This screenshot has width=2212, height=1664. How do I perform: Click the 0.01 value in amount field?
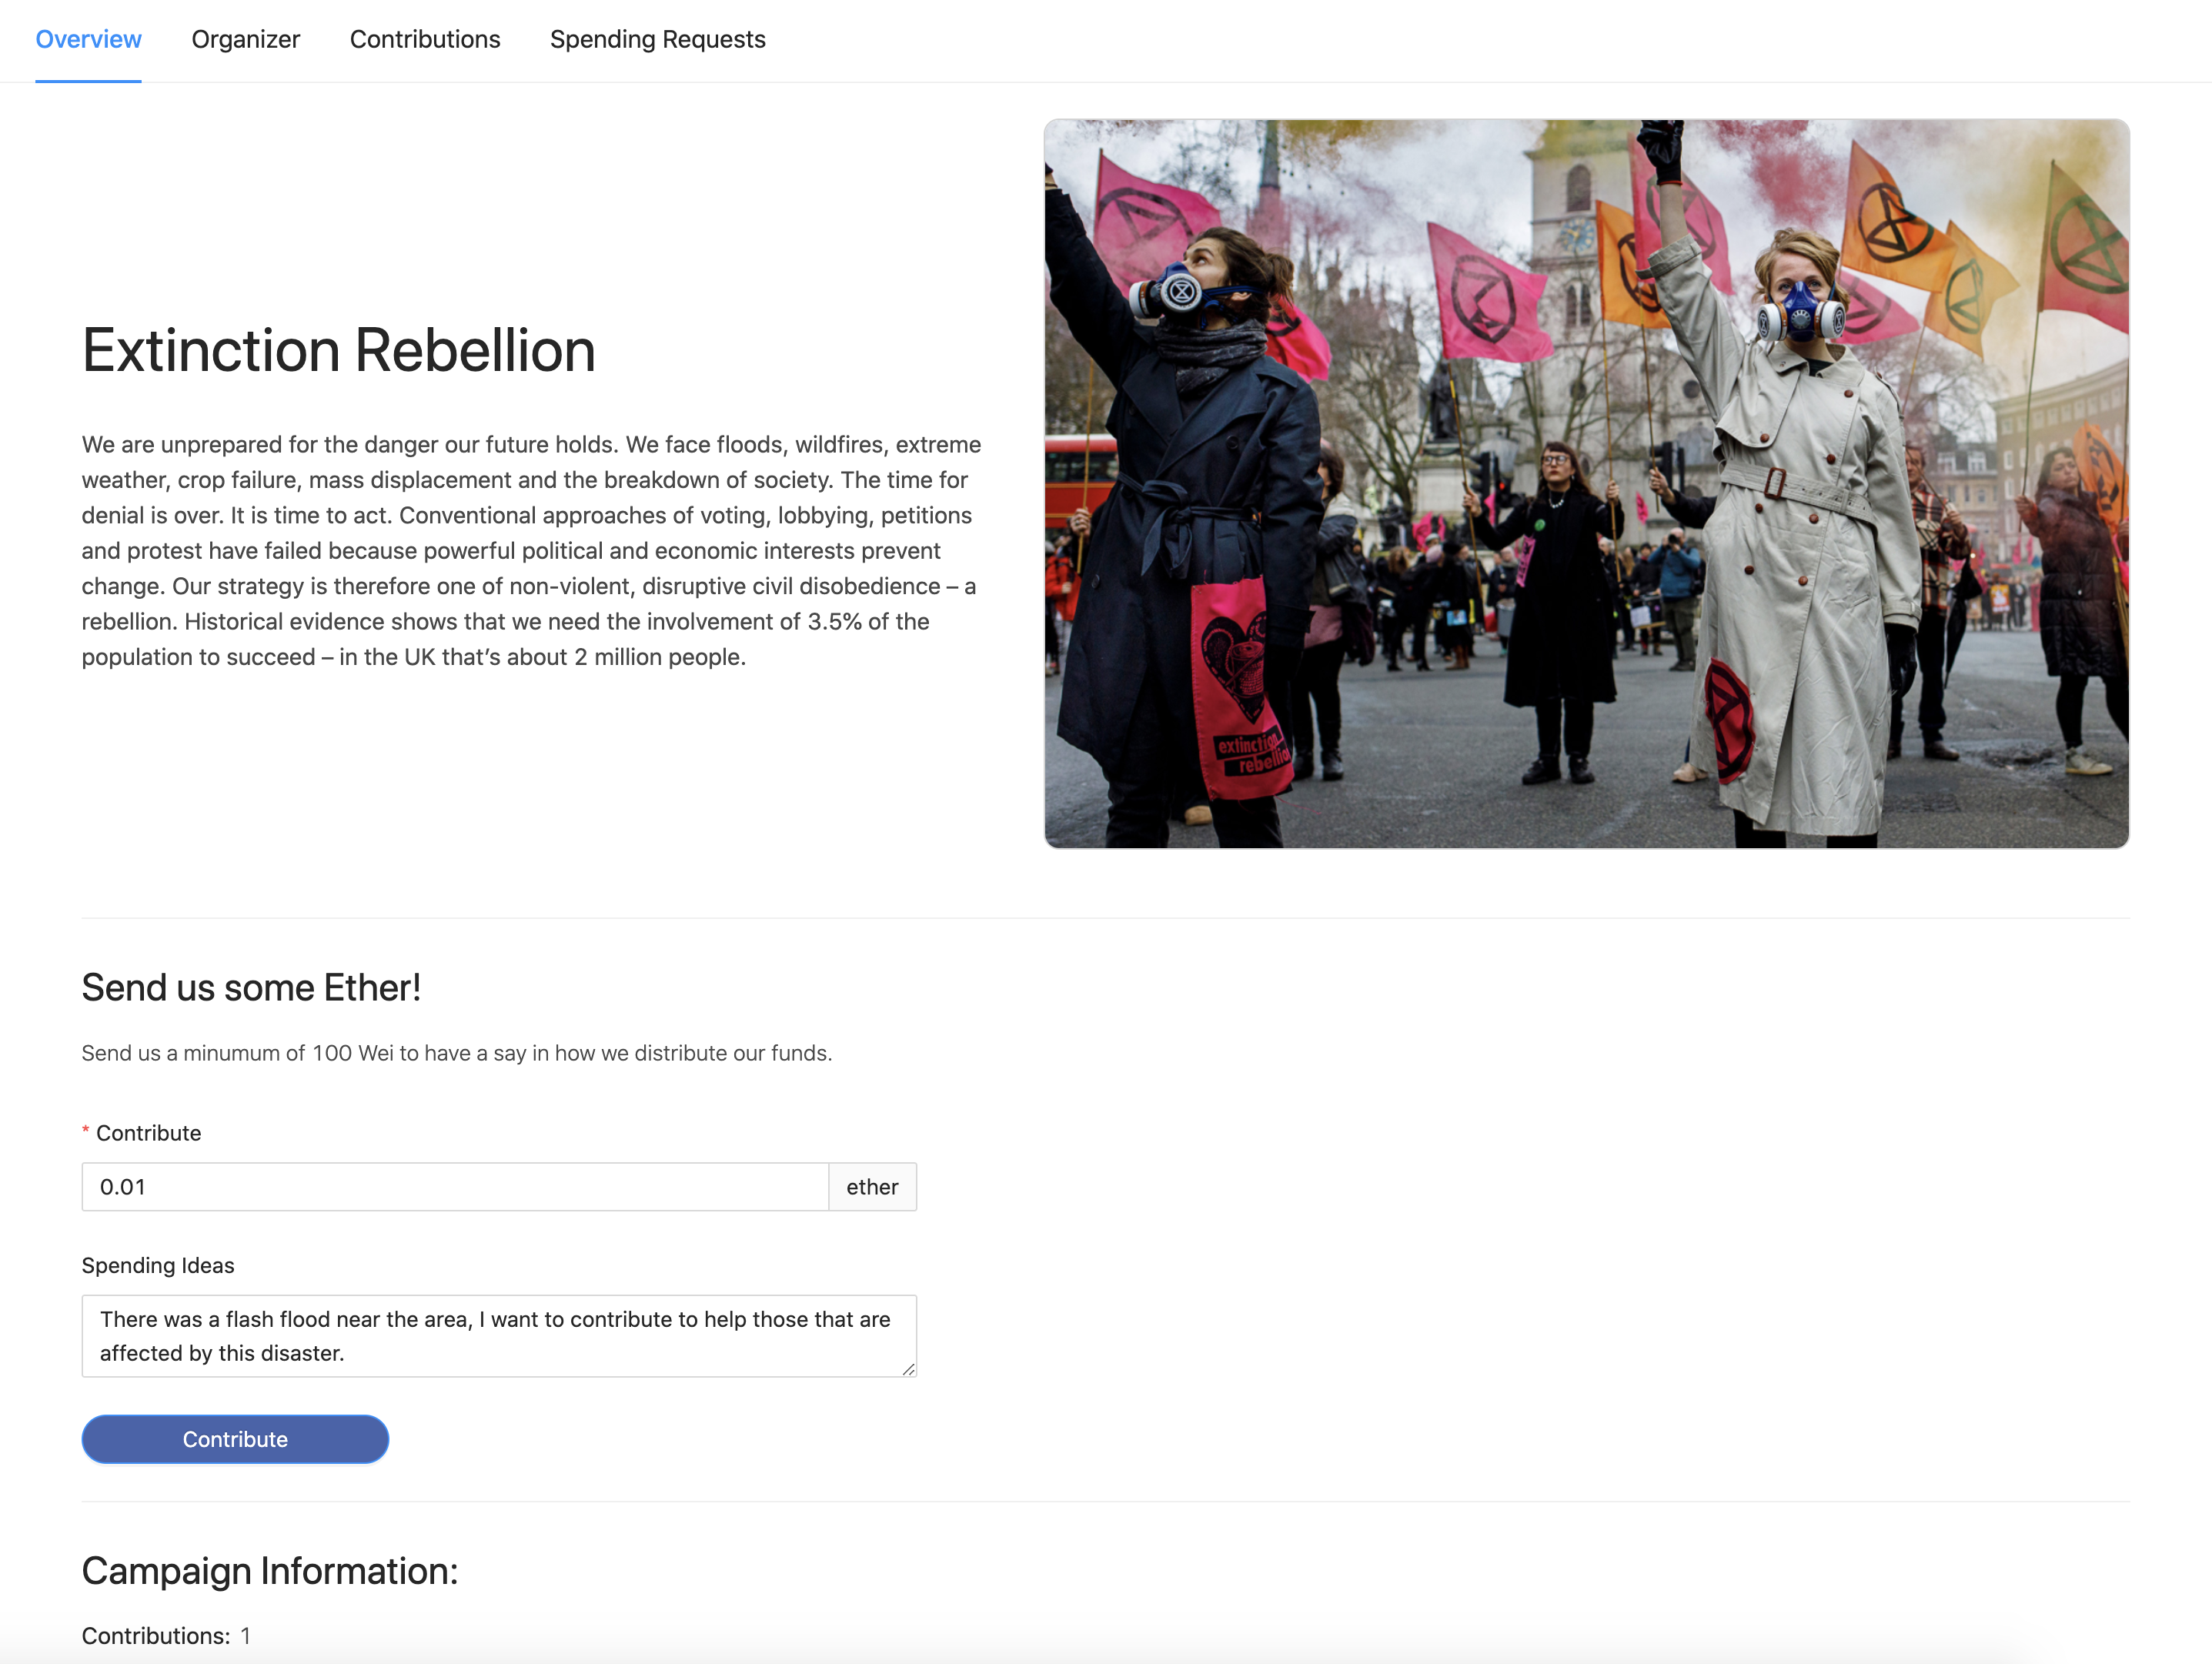coord(123,1187)
